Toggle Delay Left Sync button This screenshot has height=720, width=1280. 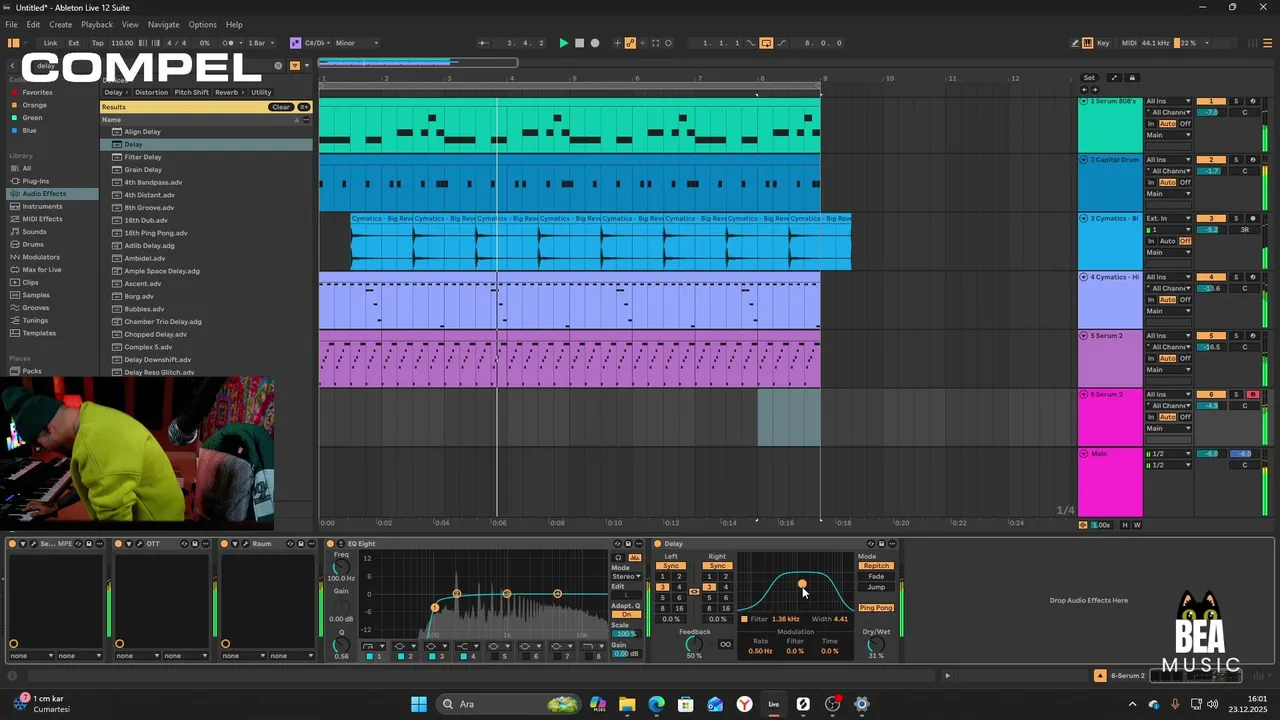click(x=671, y=566)
